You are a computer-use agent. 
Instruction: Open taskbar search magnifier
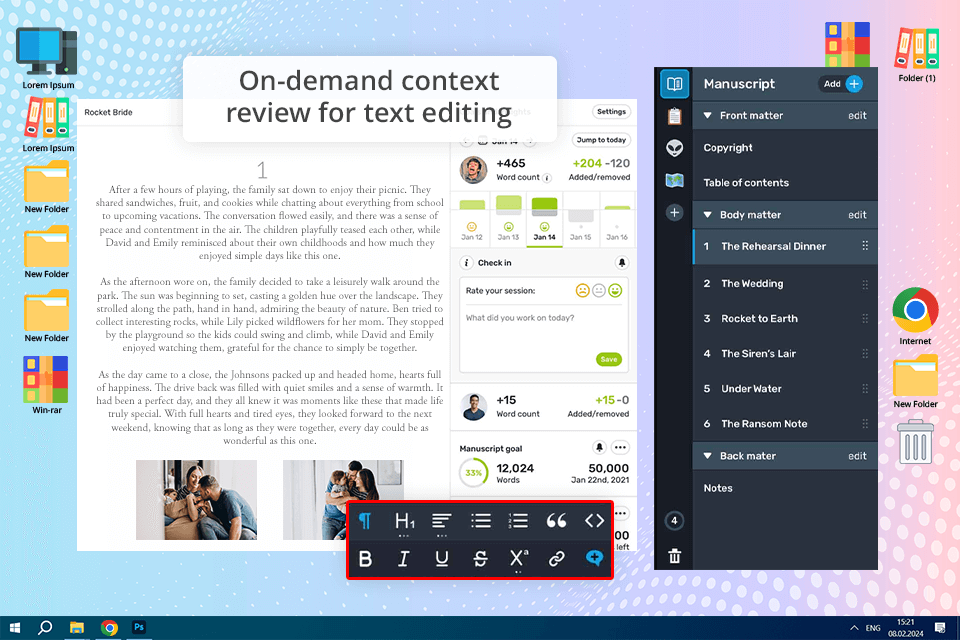coord(45,628)
